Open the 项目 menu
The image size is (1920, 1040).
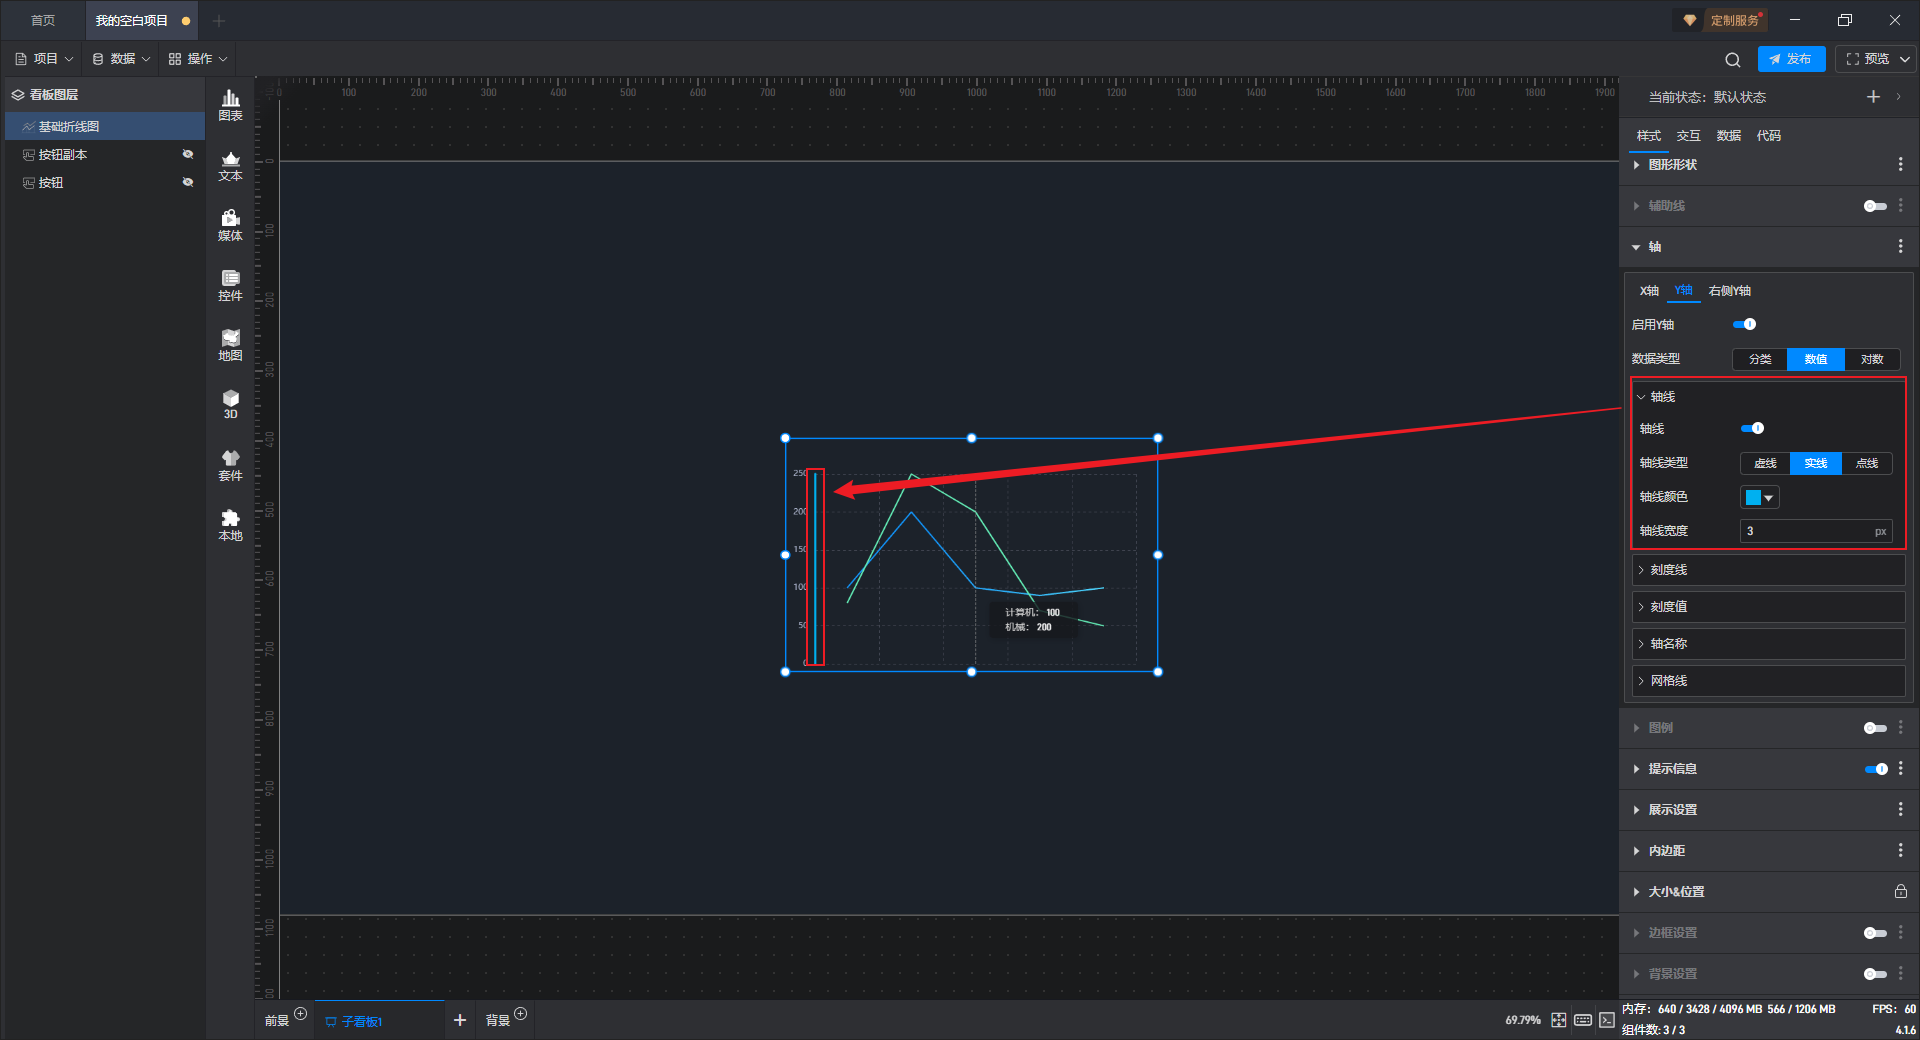[44, 59]
